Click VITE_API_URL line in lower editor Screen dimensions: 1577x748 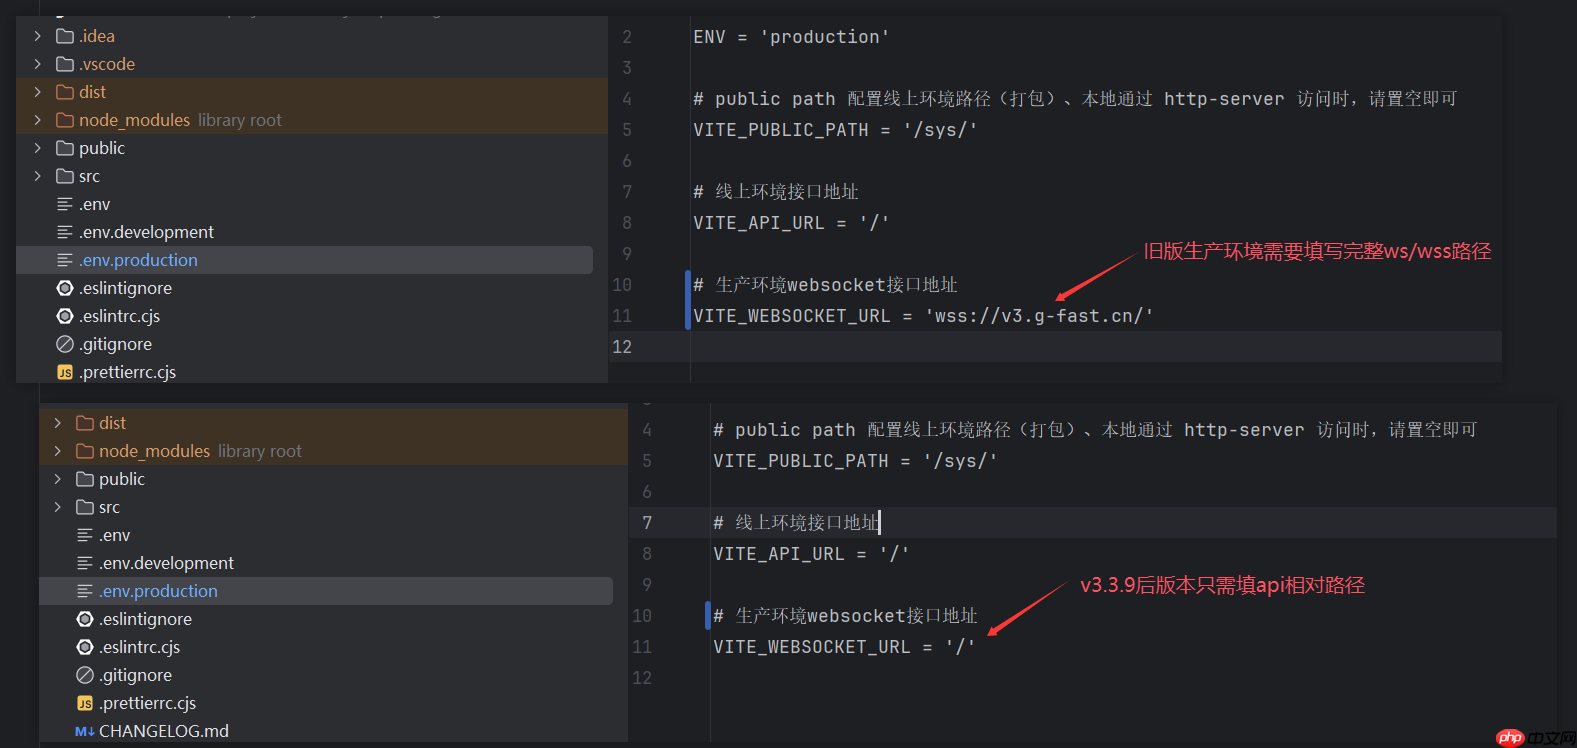pyautogui.click(x=811, y=554)
